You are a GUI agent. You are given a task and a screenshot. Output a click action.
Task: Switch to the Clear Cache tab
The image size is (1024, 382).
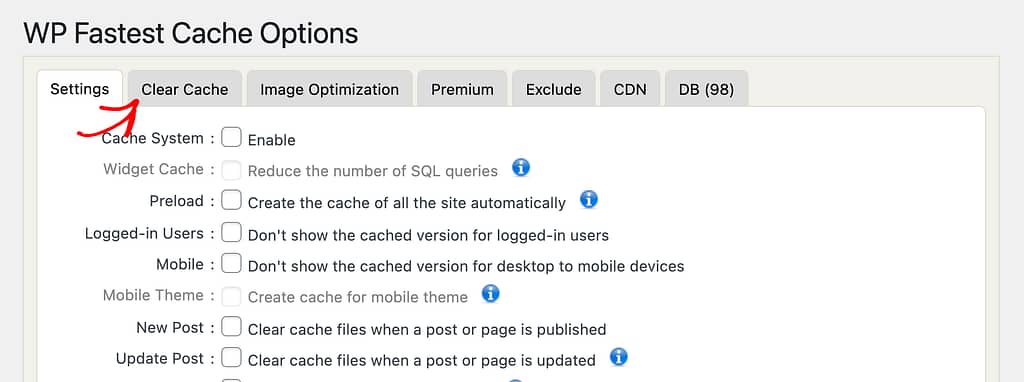coord(185,89)
